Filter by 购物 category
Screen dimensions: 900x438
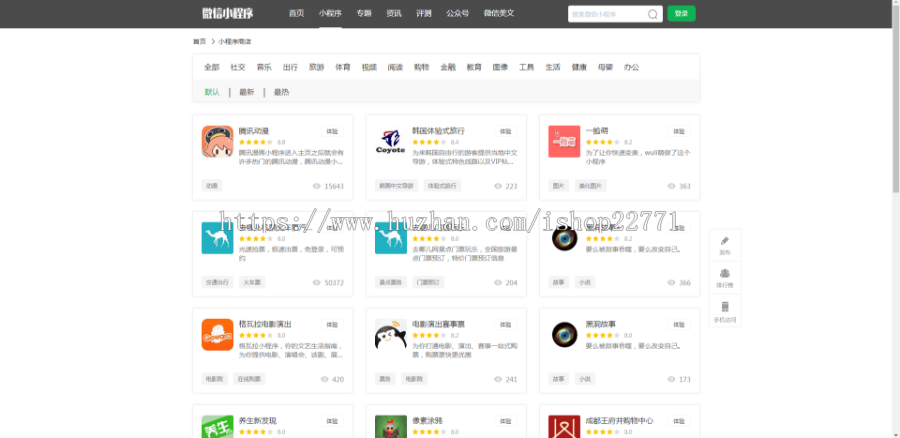pyautogui.click(x=421, y=67)
